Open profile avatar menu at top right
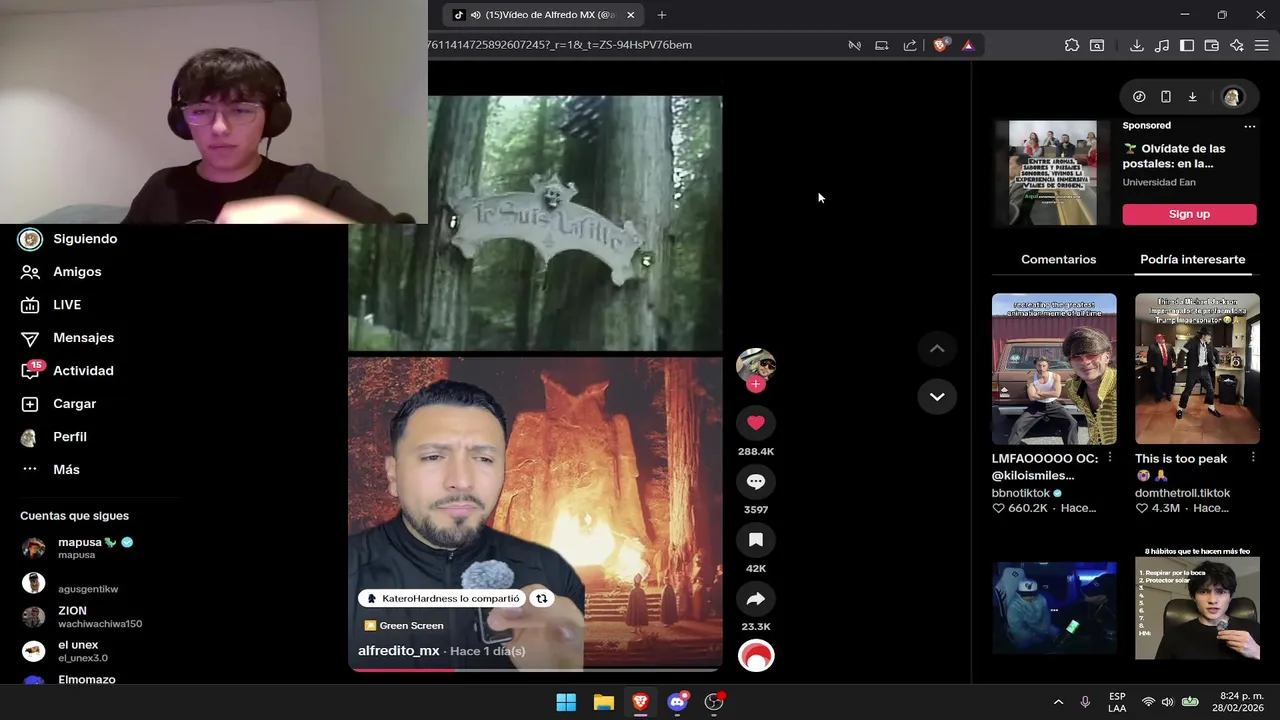Viewport: 1280px width, 720px height. click(1232, 97)
